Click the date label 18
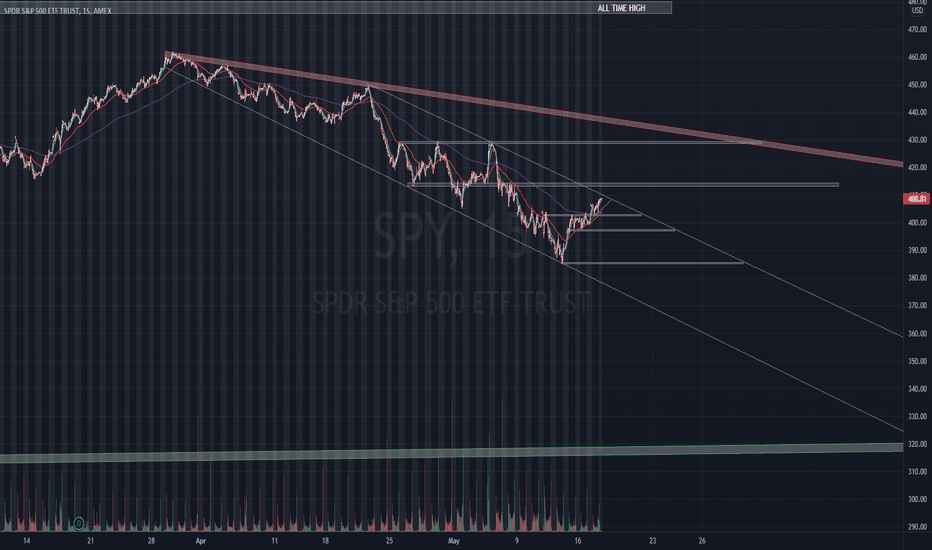Screen dimensions: 932x550 point(325,541)
